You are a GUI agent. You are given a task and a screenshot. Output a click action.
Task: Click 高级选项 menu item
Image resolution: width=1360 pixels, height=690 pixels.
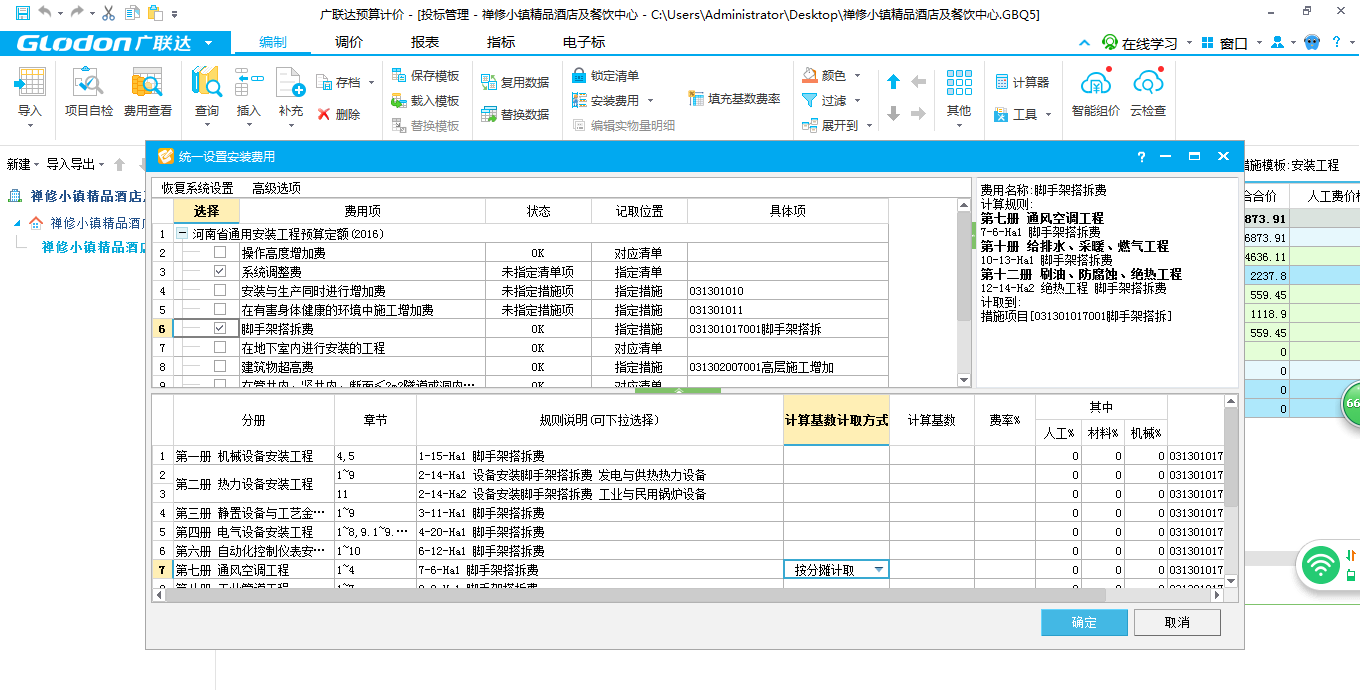[276, 188]
